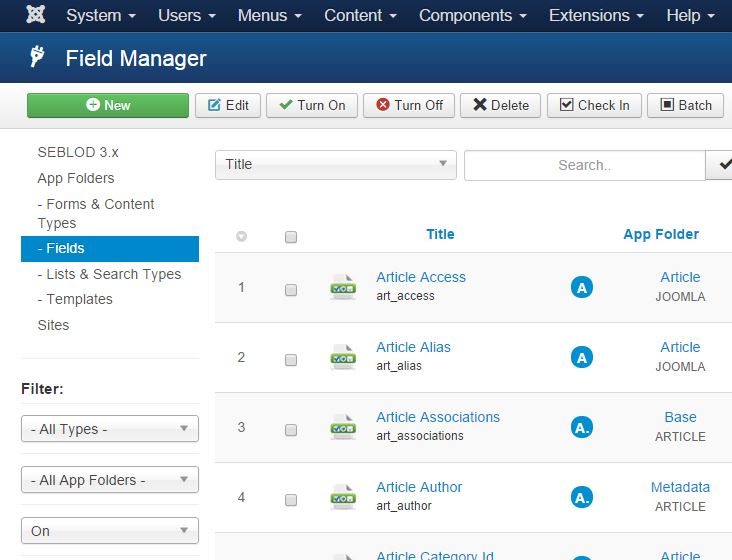The image size is (732, 560).
Task: Check the Article Access row checkbox
Action: click(291, 290)
